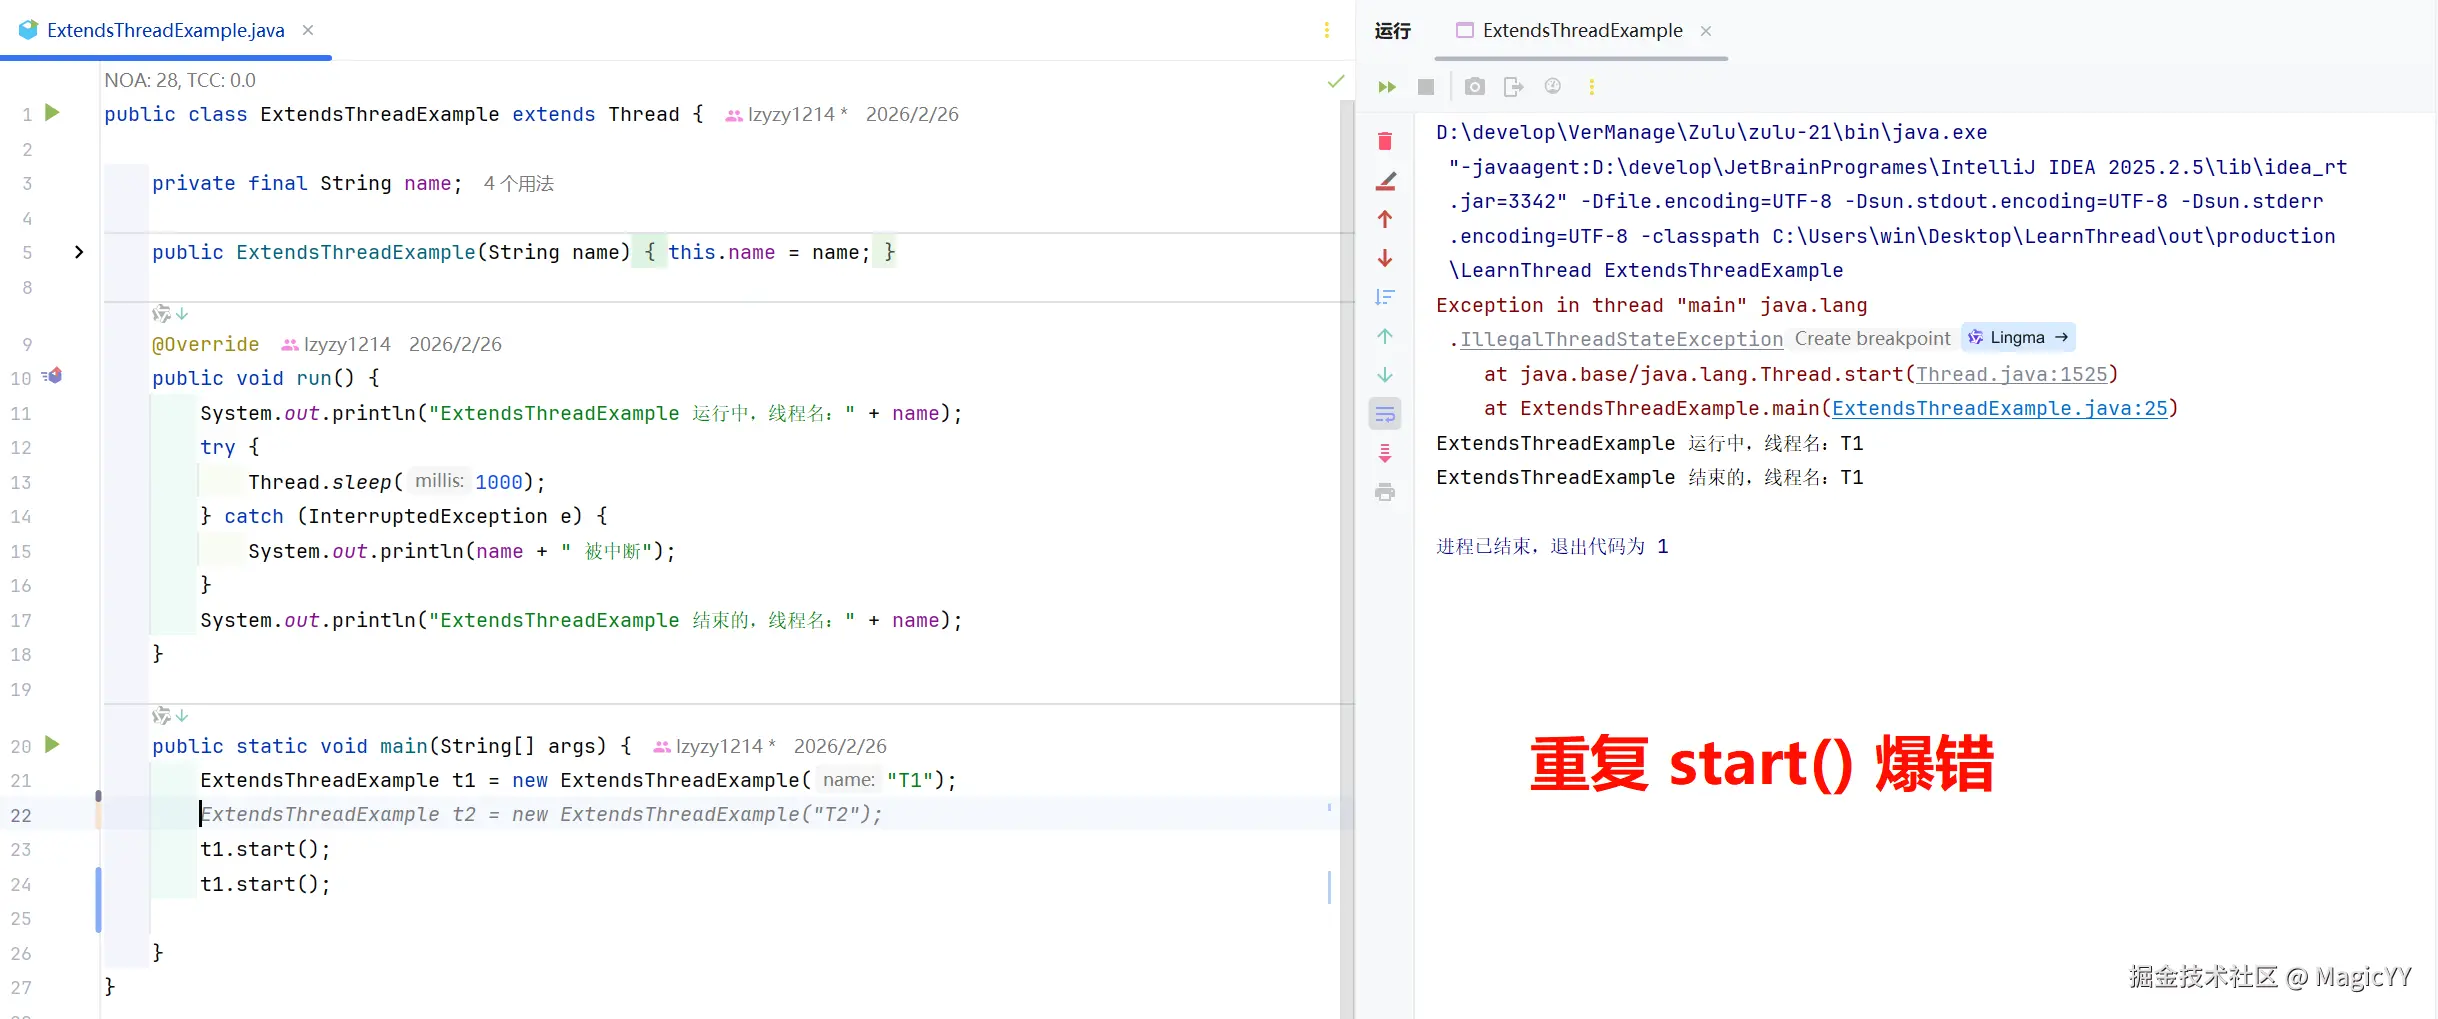Click the Lingma button in console
This screenshot has width=2438, height=1019.
[2018, 338]
